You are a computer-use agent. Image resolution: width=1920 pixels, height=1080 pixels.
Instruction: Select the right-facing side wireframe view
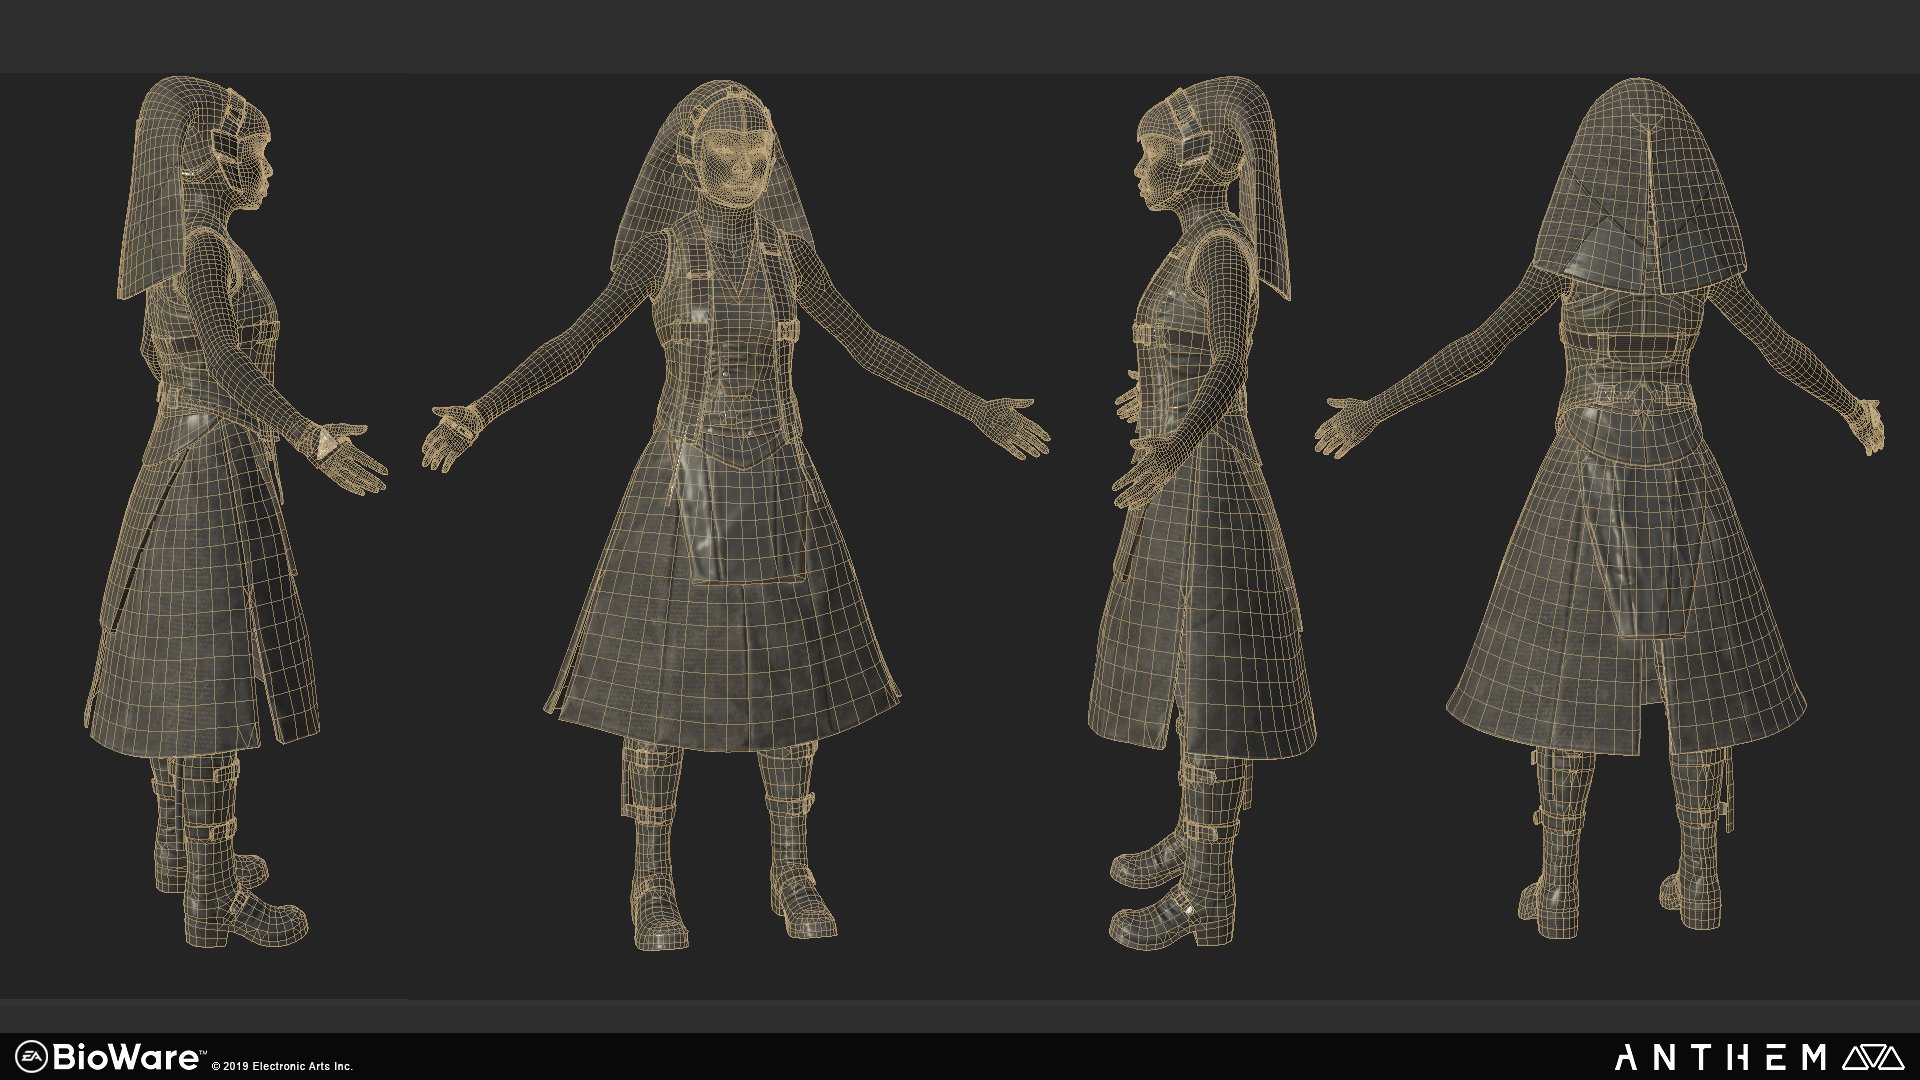(x=236, y=513)
